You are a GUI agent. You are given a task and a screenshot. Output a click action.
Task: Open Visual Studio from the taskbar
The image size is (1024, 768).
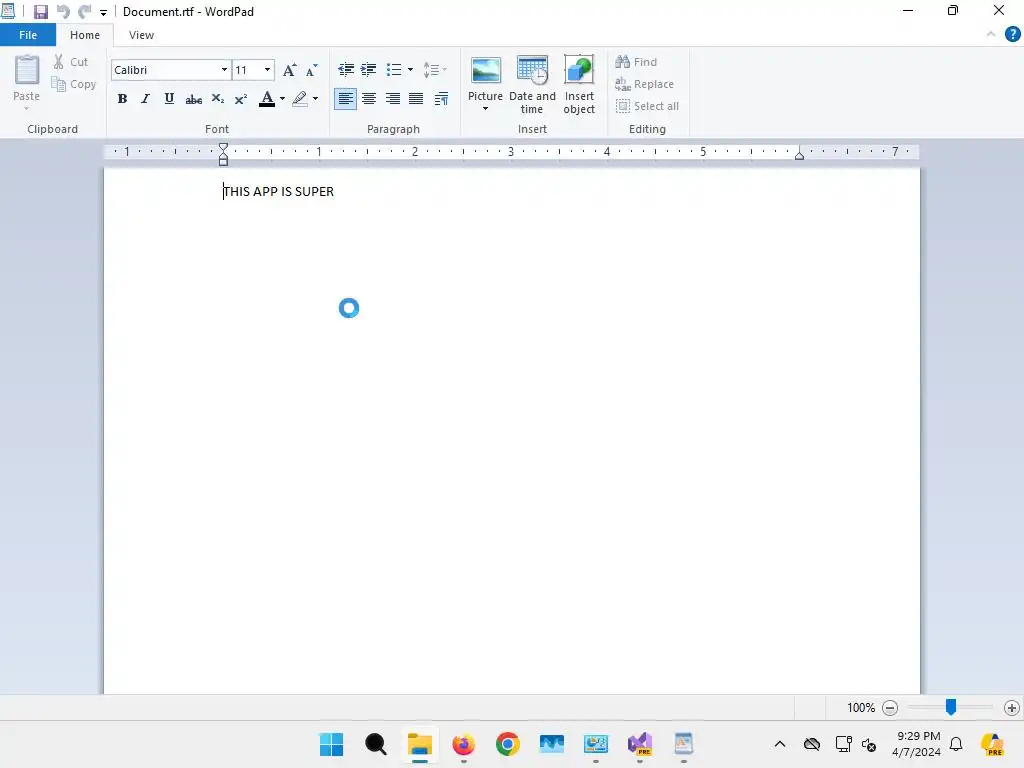(x=639, y=744)
